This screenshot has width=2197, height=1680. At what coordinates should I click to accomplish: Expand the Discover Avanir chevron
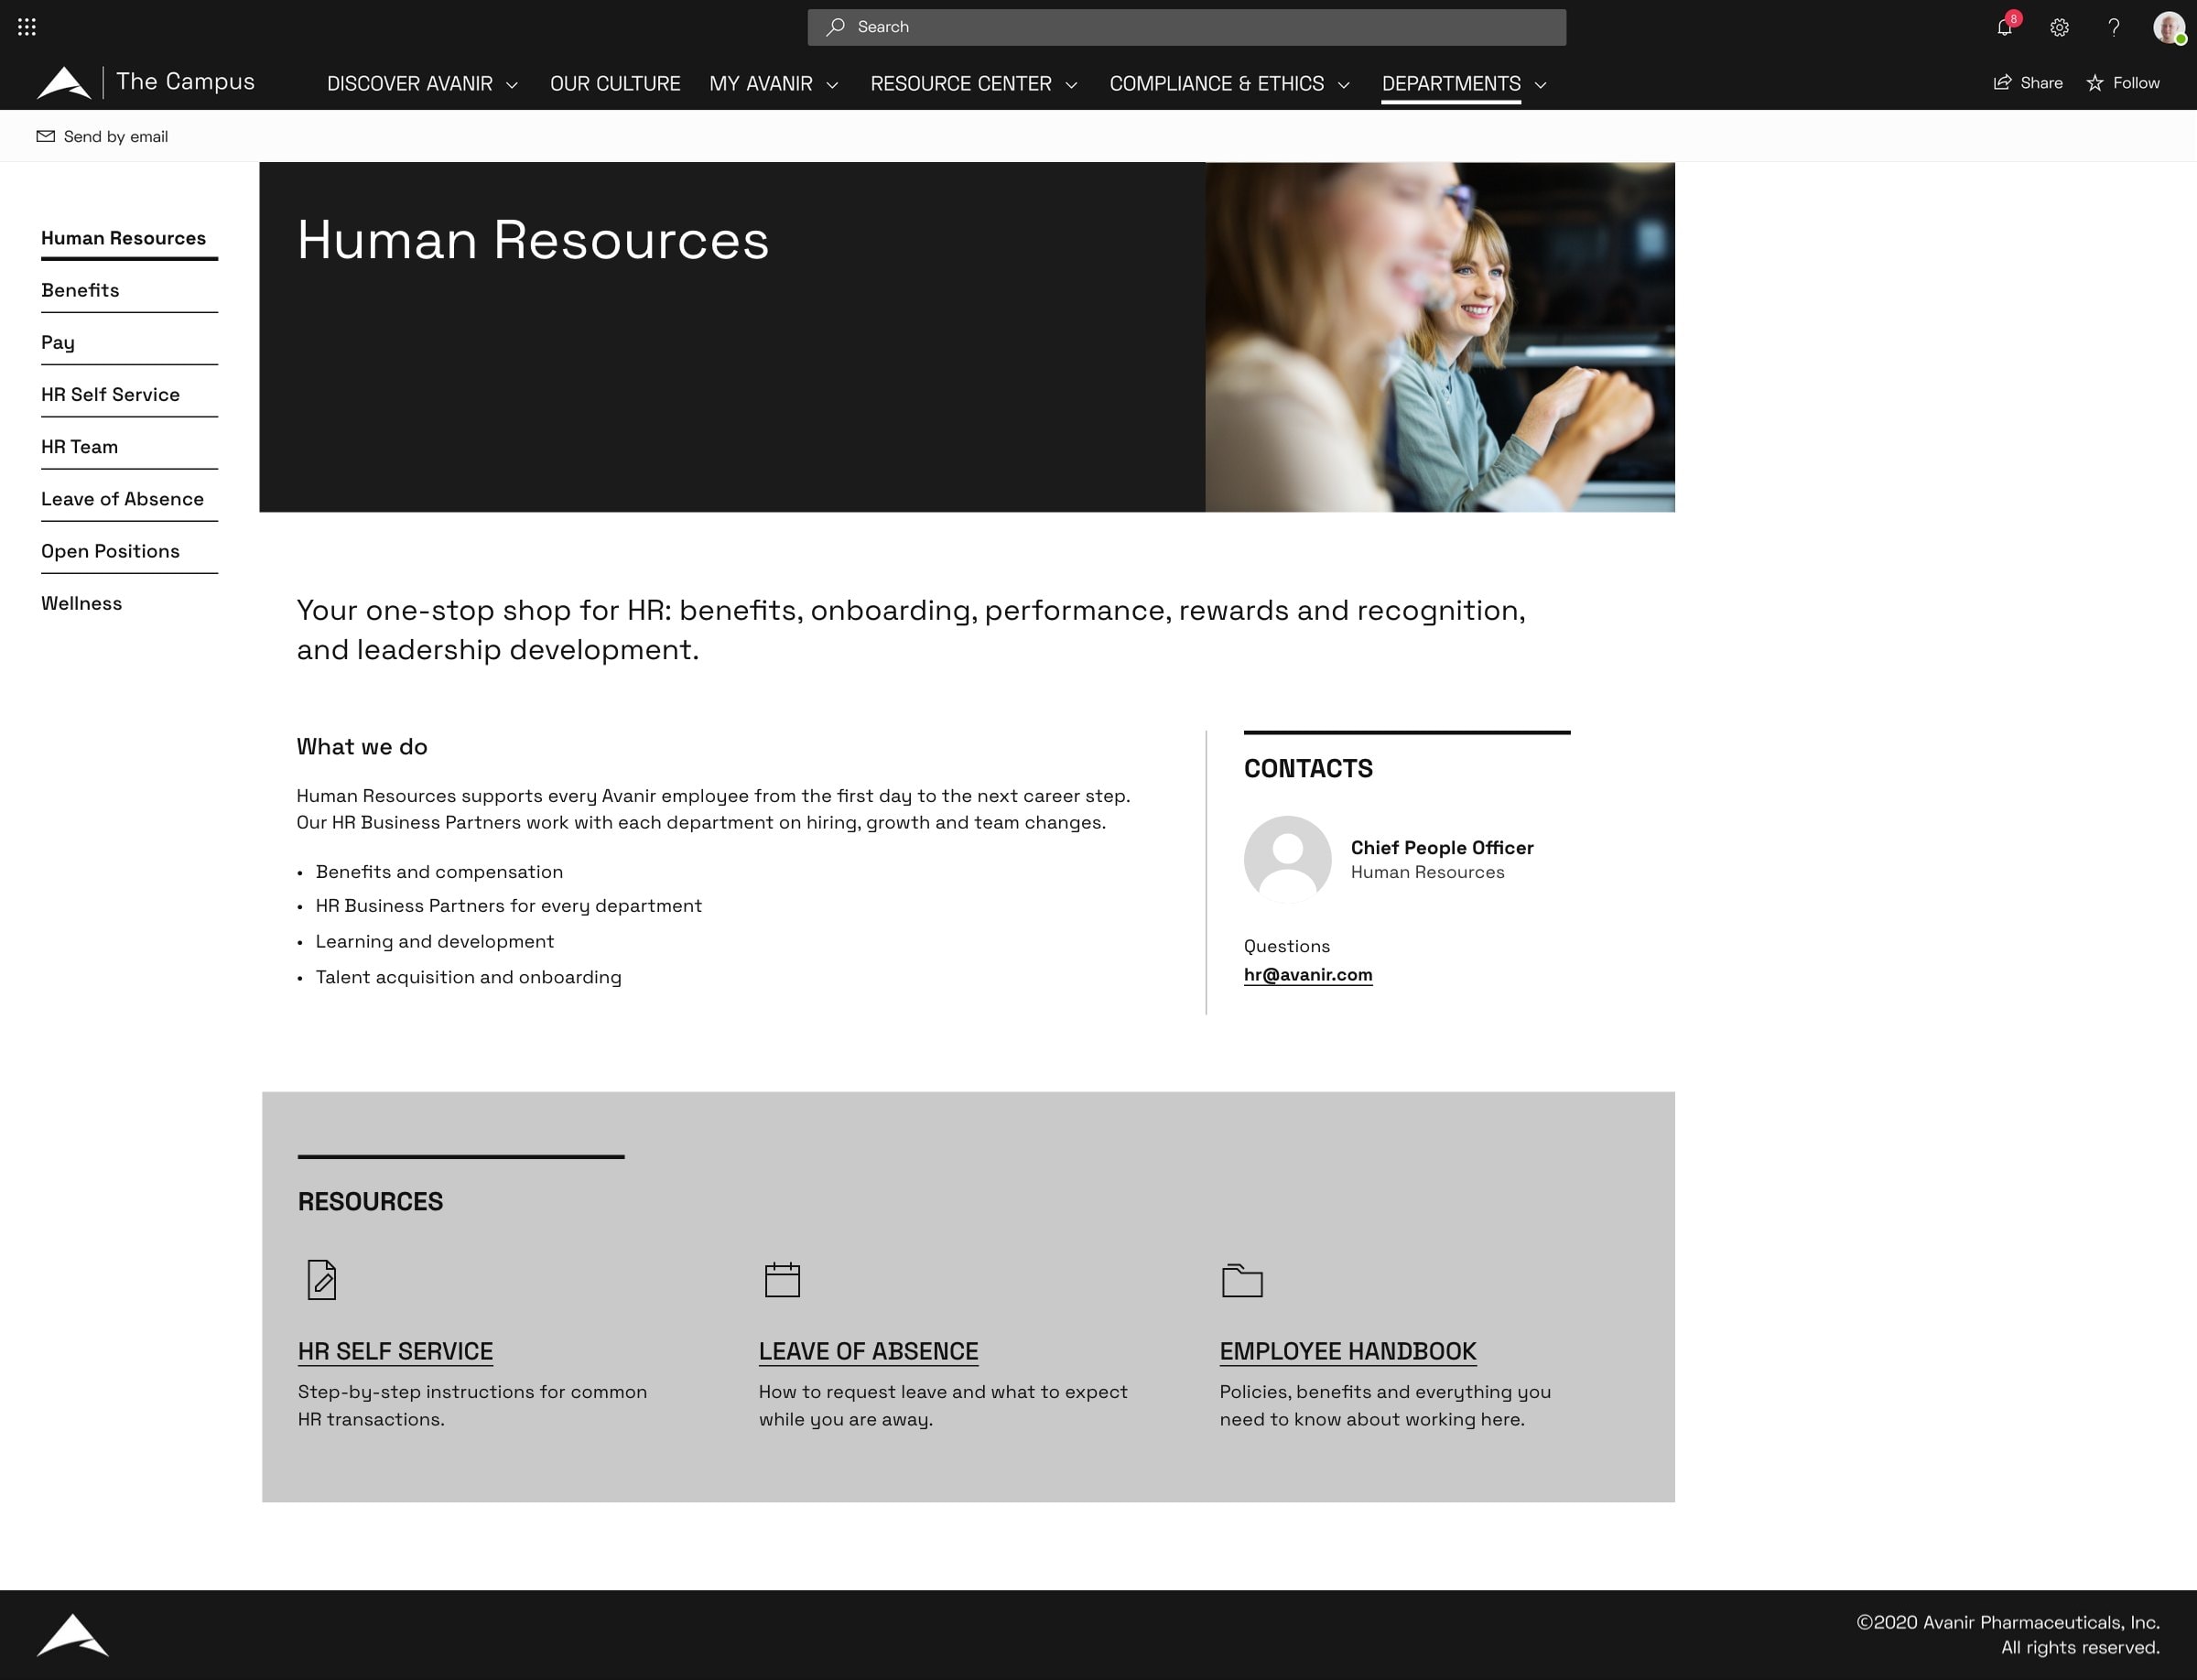click(512, 85)
